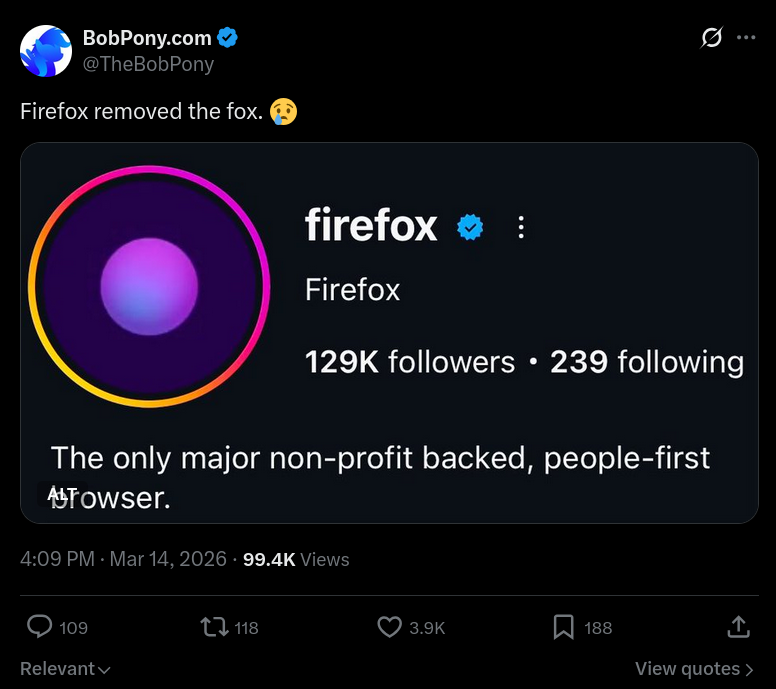Open the post's three-dot more menu
This screenshot has width=776, height=689.
coord(746,38)
